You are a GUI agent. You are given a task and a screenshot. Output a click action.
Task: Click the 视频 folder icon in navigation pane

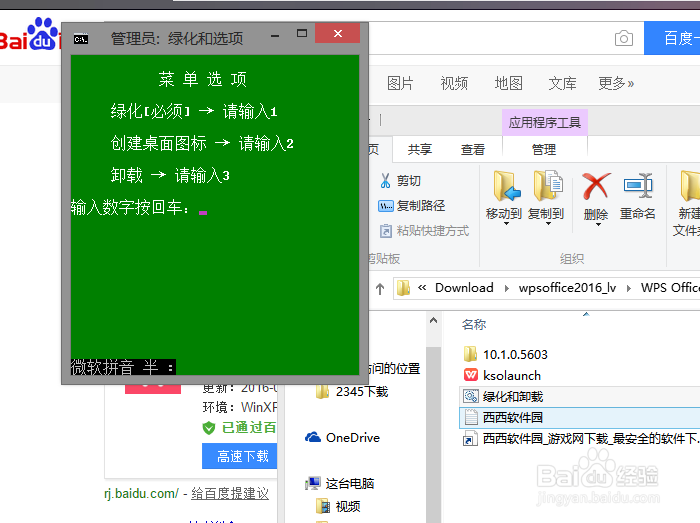pos(323,506)
